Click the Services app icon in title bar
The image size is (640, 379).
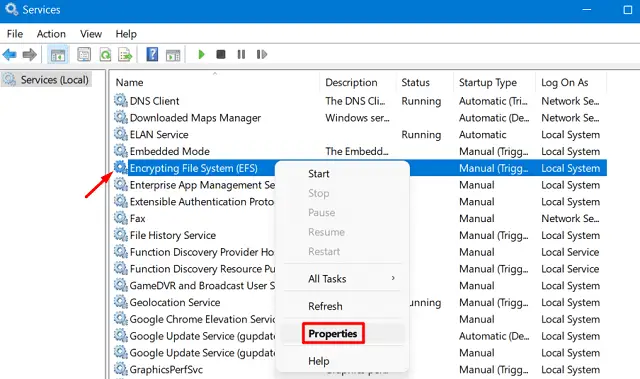(11, 9)
